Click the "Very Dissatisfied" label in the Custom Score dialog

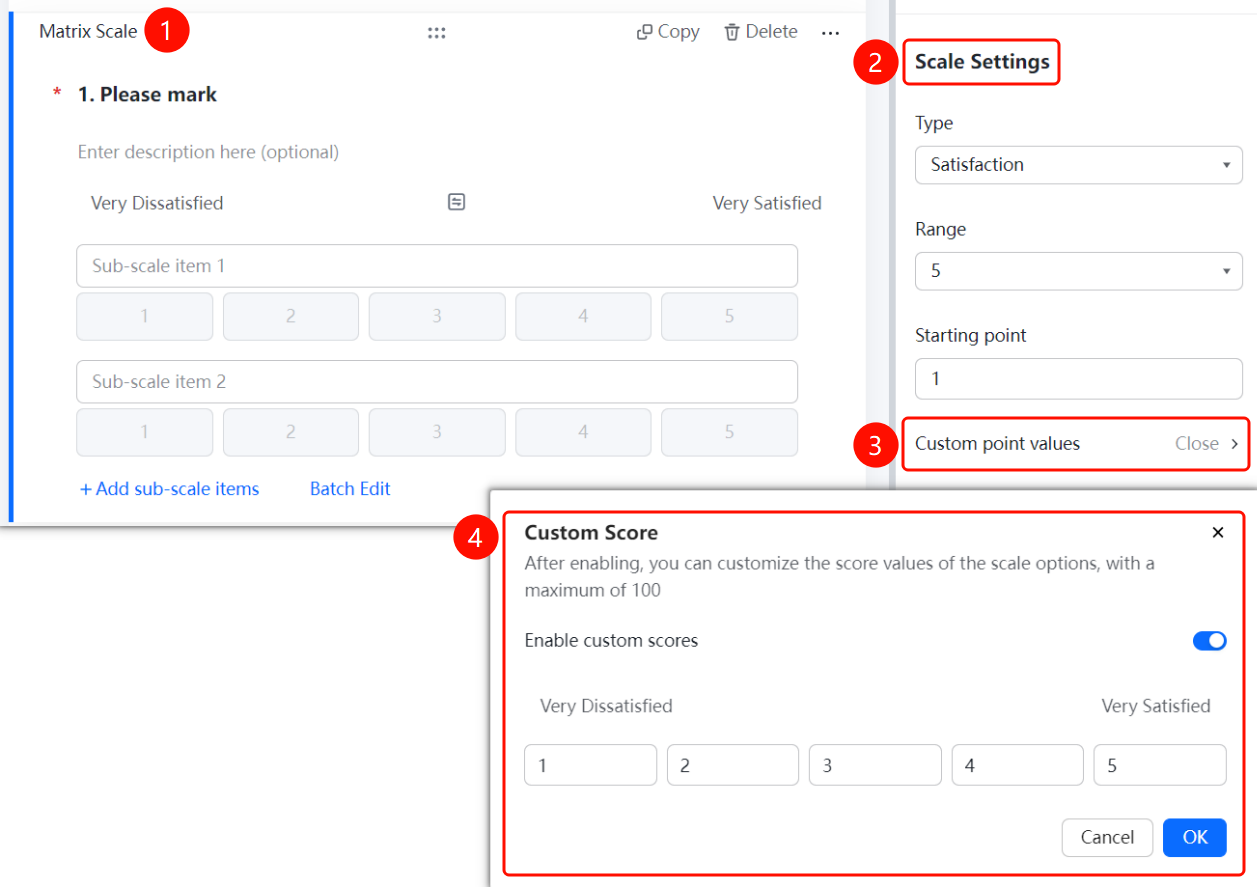(x=606, y=706)
